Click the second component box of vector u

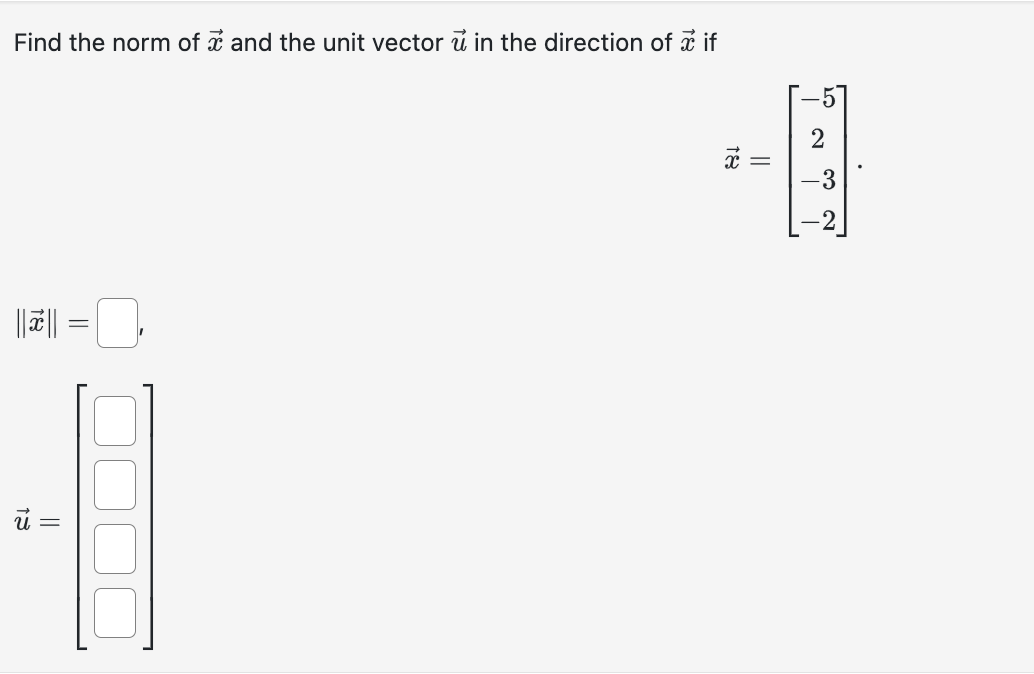tap(114, 486)
